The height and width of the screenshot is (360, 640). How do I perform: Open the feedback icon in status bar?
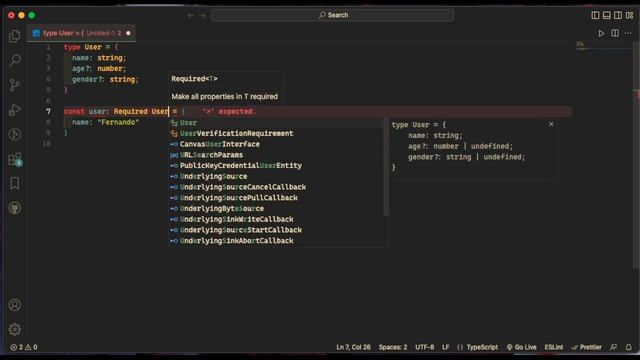coord(613,347)
